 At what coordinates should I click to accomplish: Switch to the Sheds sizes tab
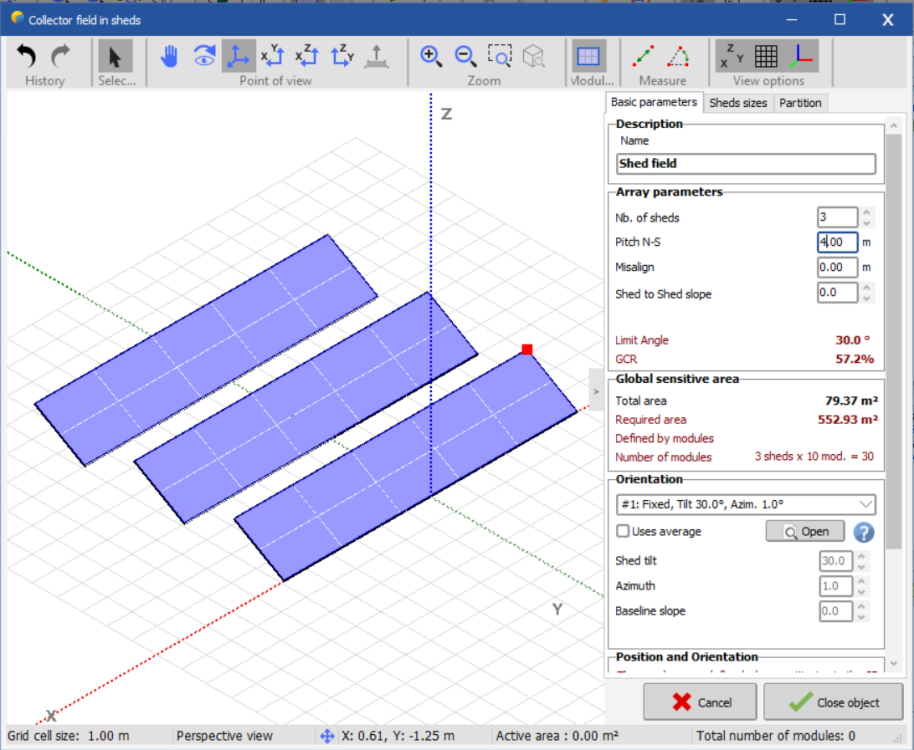(x=738, y=103)
